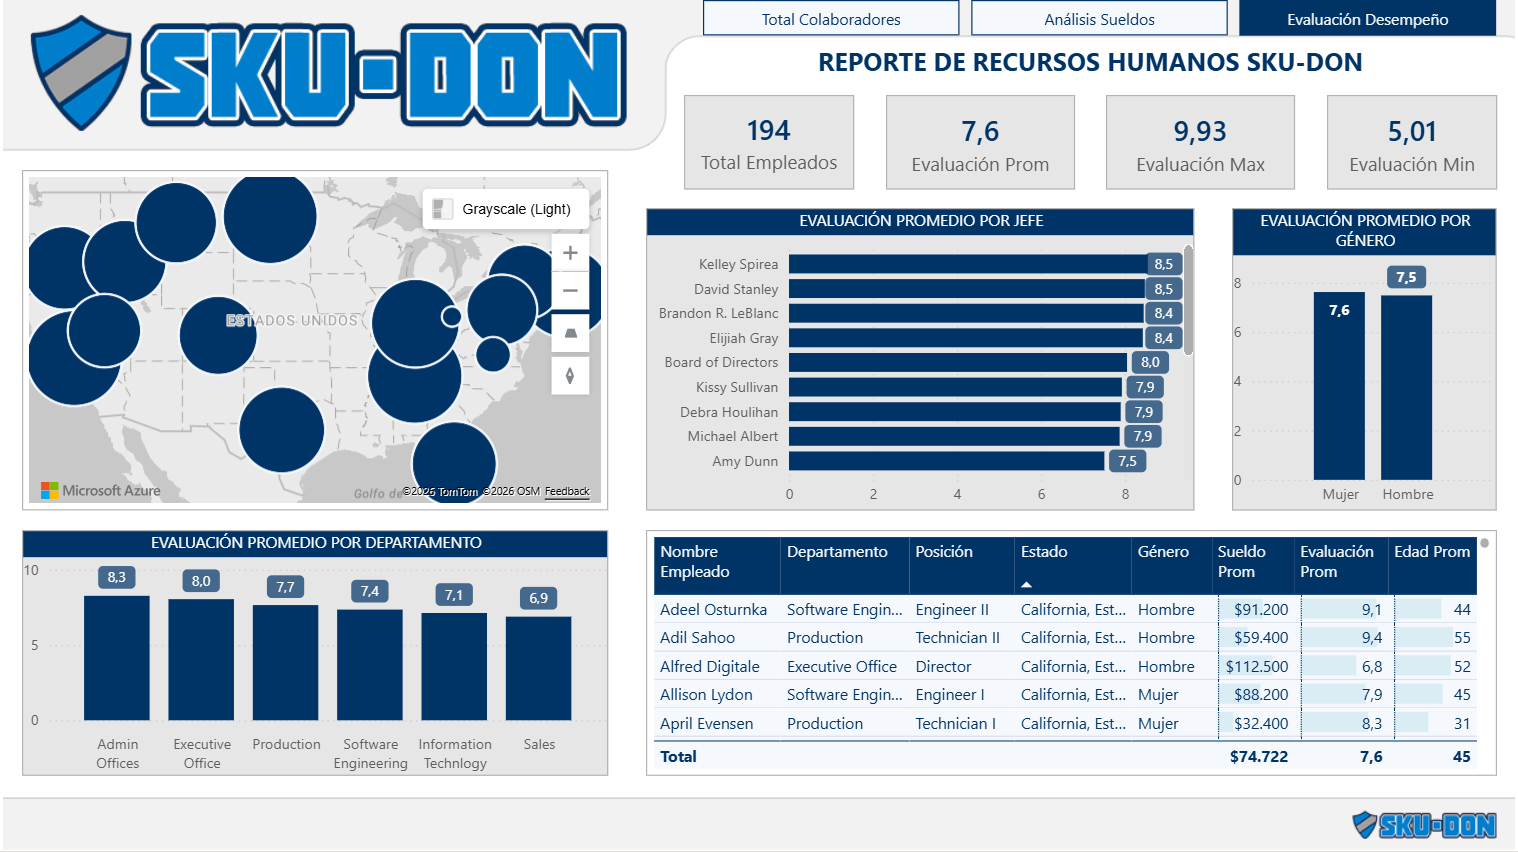Image resolution: width=1518 pixels, height=852 pixels.
Task: Click the Adil Sahoo employee name
Action: [697, 637]
